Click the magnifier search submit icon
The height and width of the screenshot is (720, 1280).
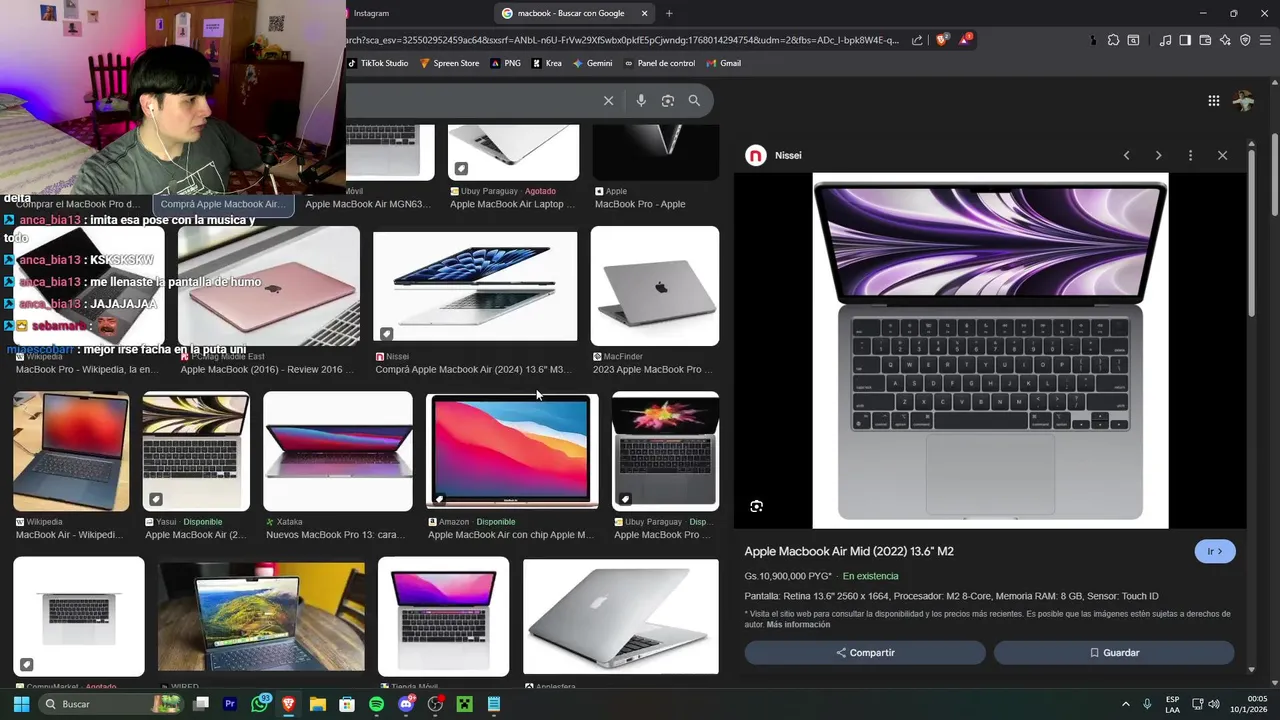[694, 100]
